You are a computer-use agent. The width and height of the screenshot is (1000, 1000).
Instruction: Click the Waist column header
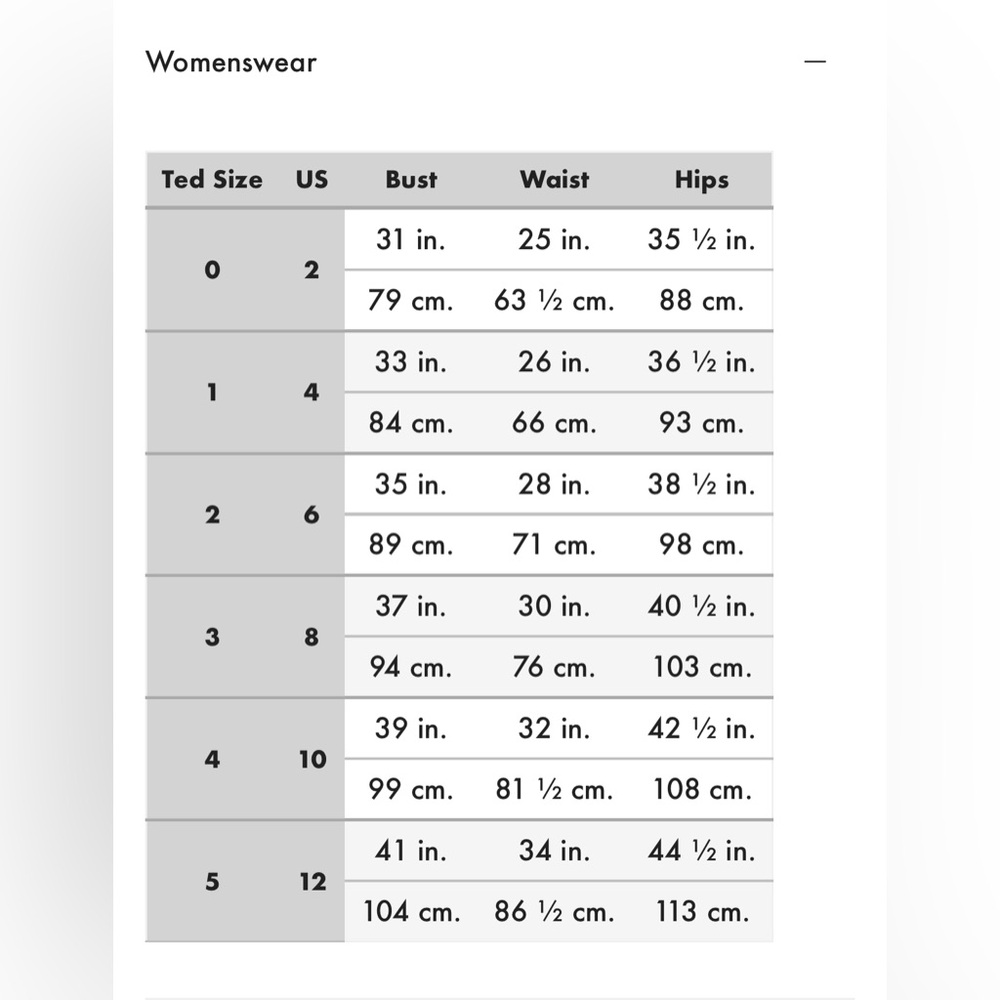coord(554,180)
